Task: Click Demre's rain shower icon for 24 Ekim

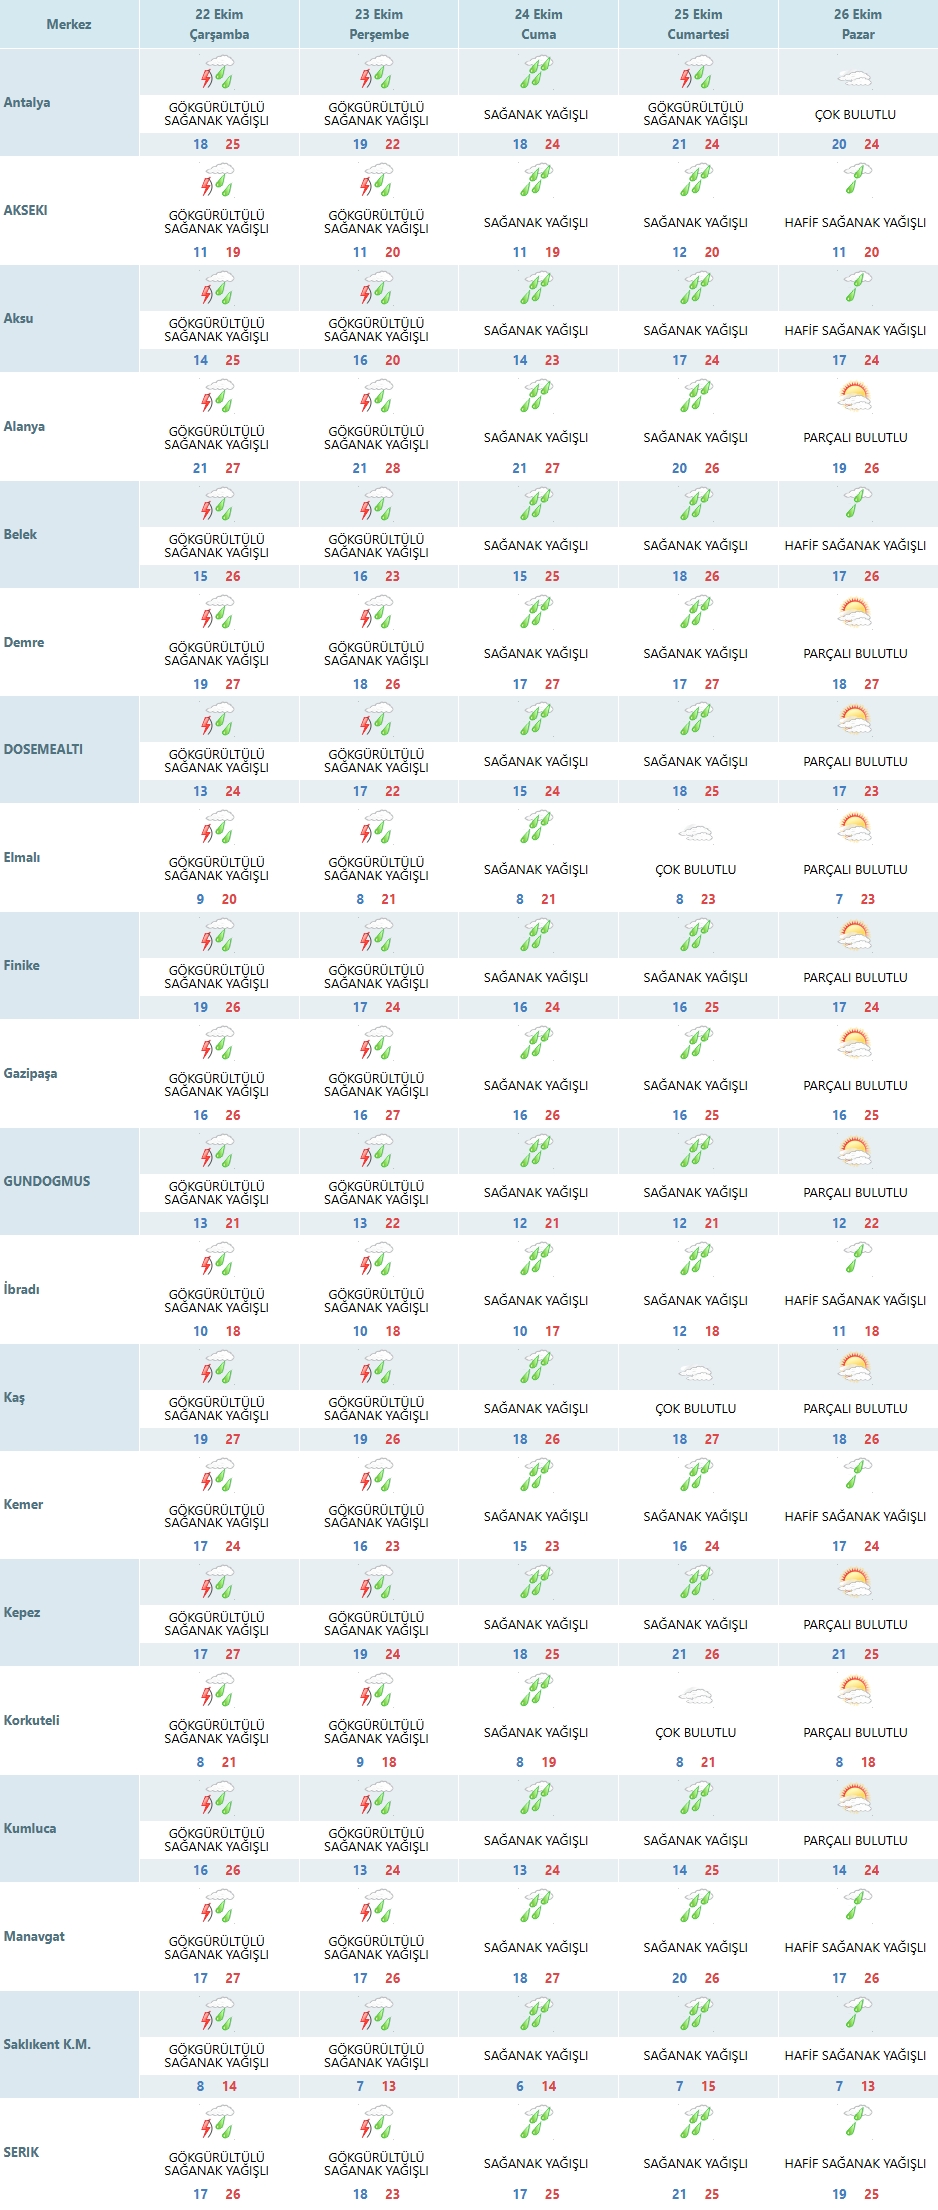Action: 537,614
